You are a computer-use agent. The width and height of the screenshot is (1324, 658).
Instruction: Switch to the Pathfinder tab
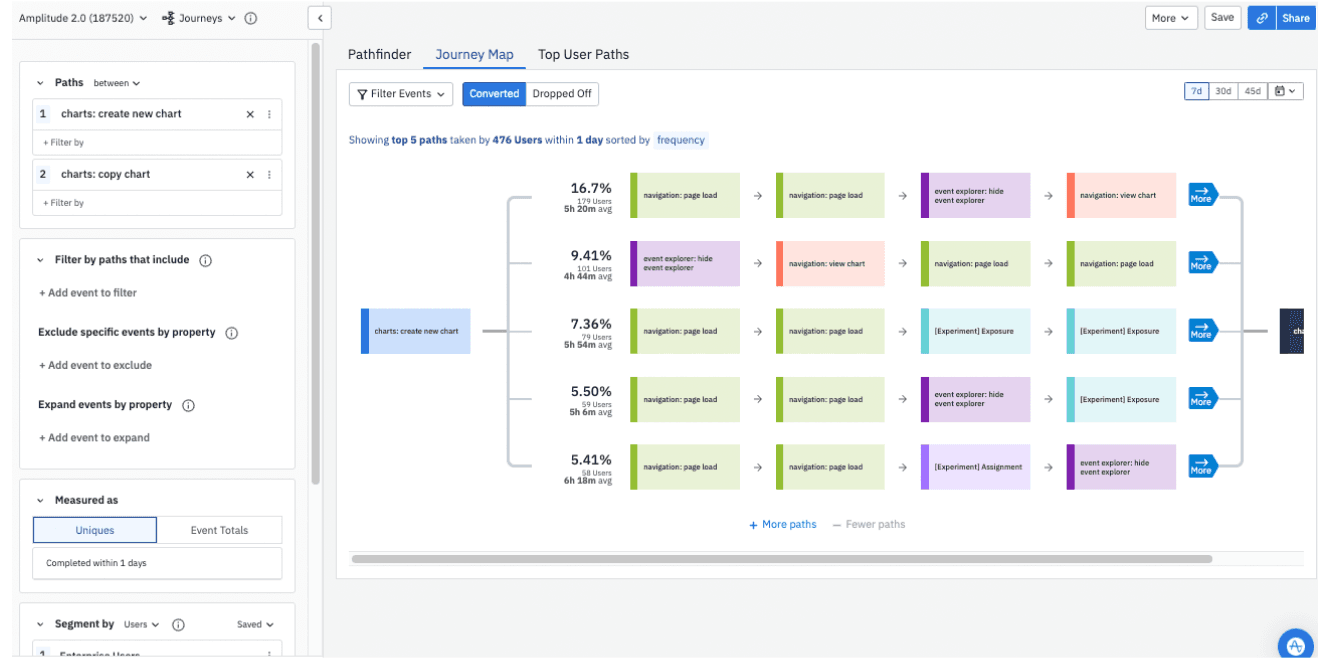click(379, 54)
